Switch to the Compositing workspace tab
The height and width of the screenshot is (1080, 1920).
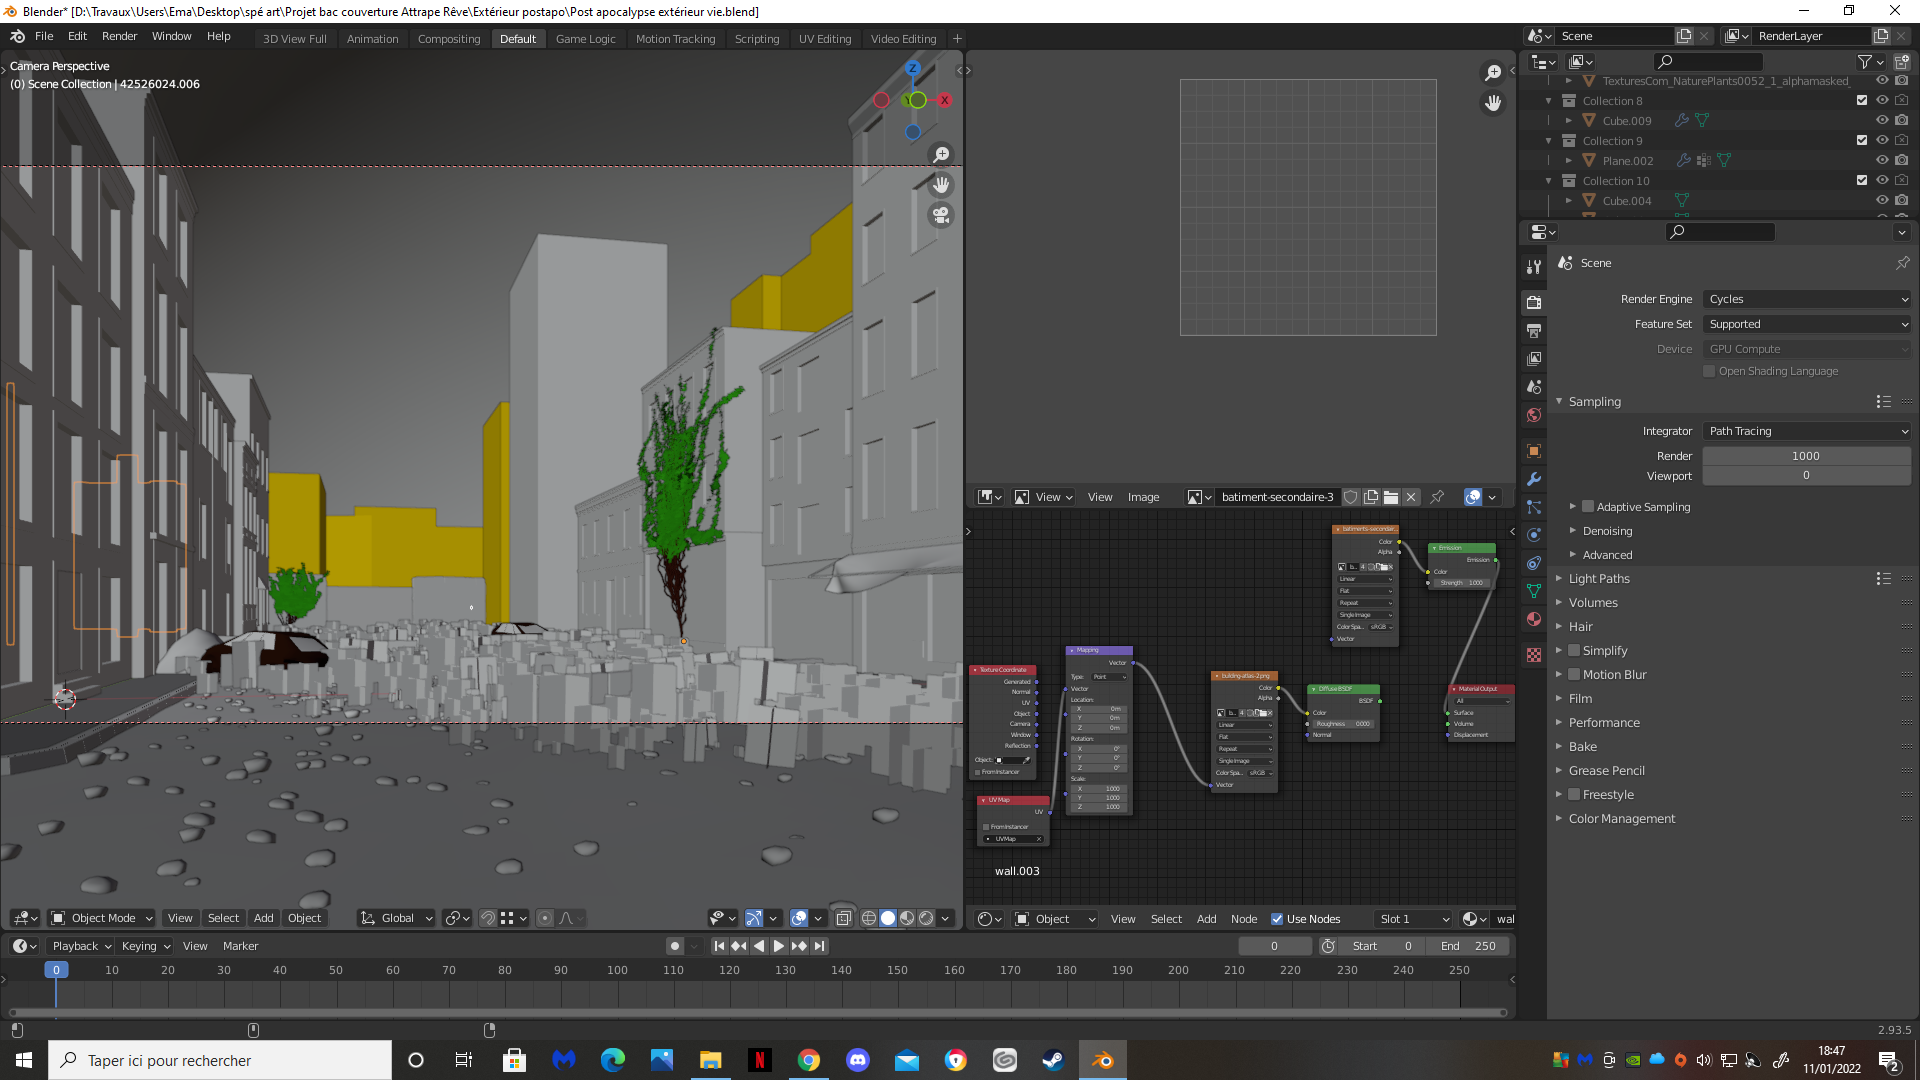449,39
